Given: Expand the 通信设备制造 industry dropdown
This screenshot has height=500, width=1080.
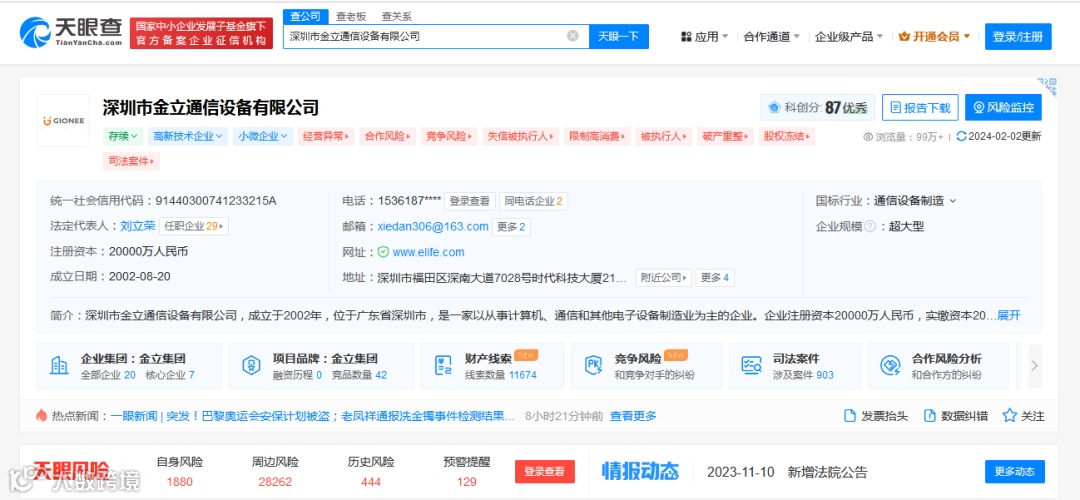Looking at the screenshot, I should point(915,201).
